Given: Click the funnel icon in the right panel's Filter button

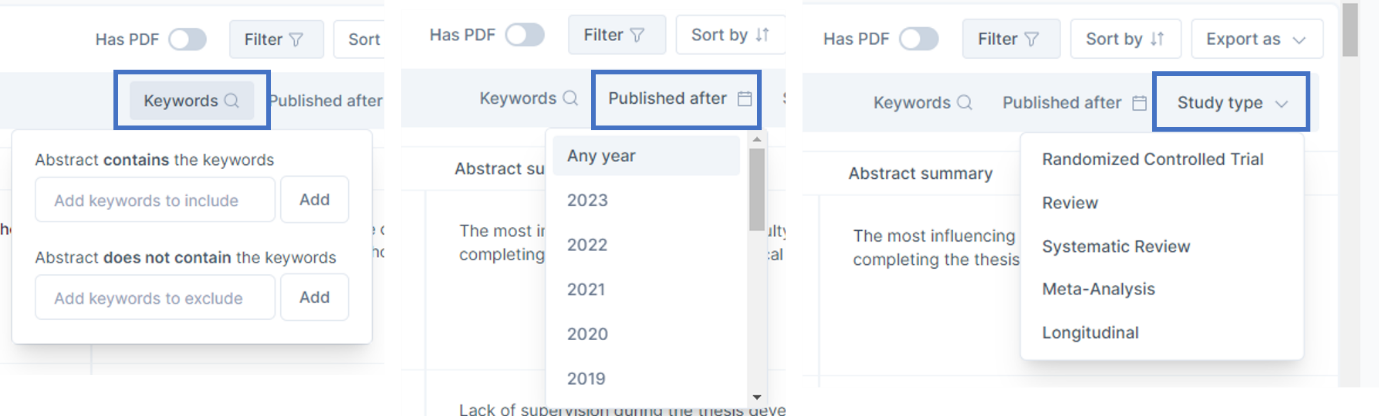Looking at the screenshot, I should (x=1031, y=39).
